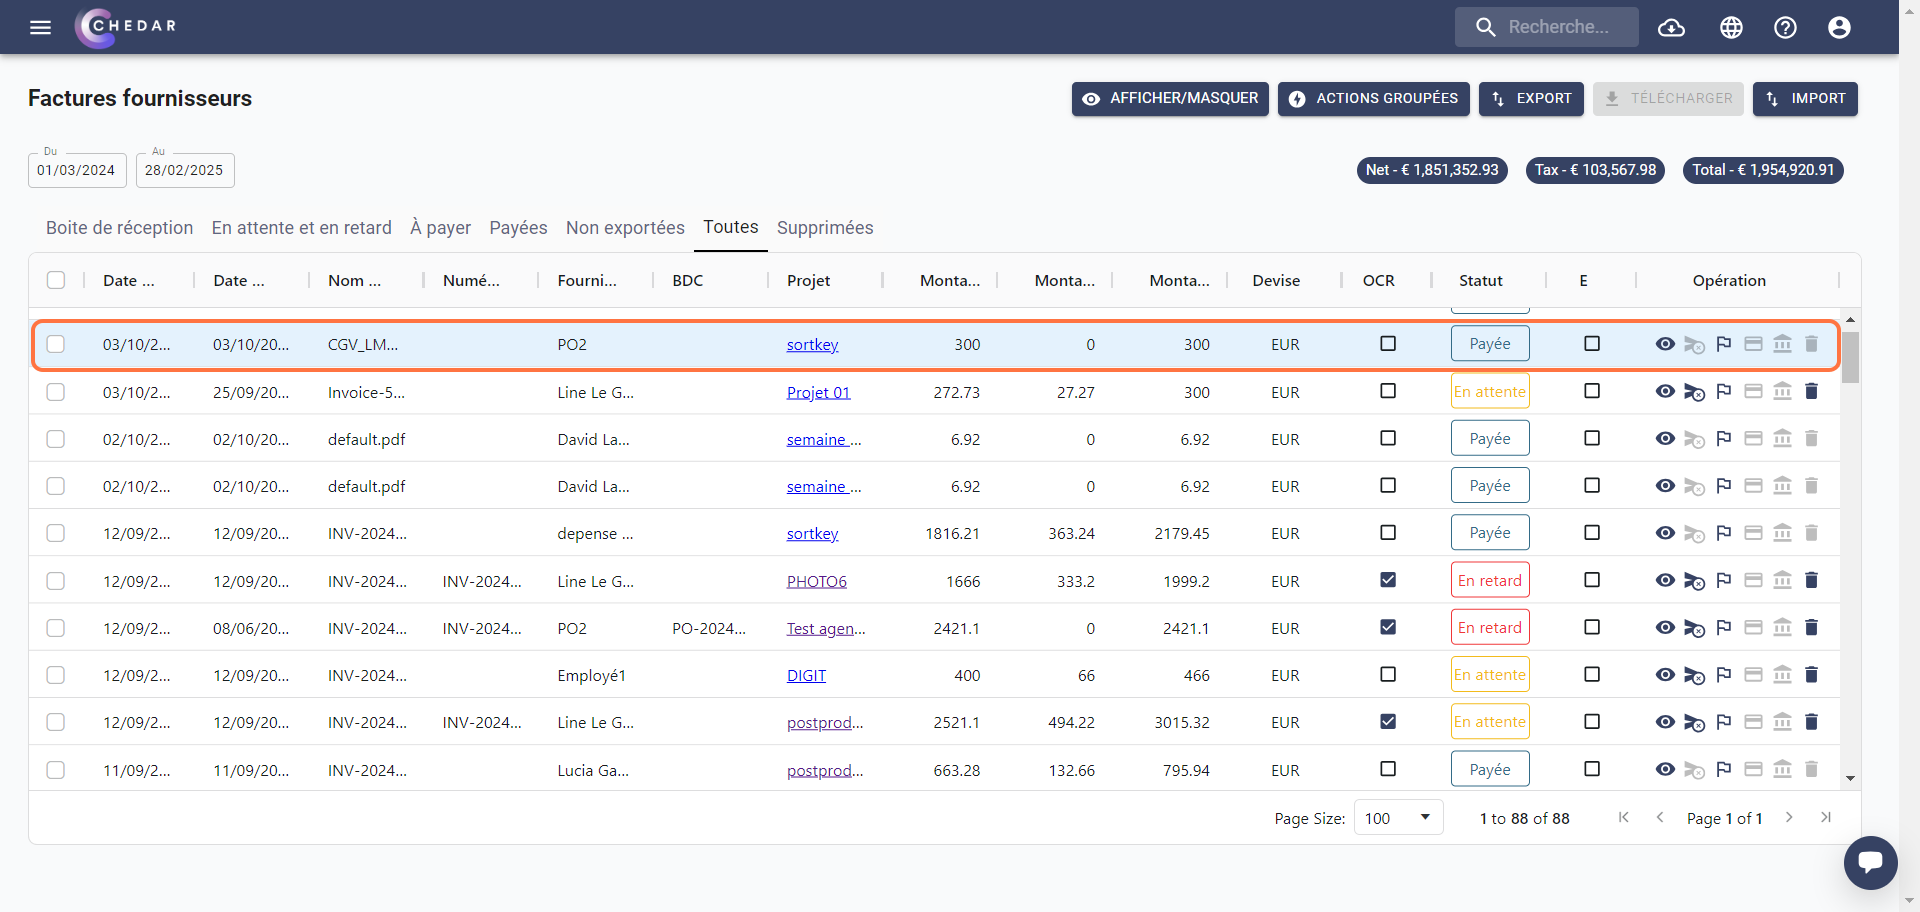Image resolution: width=1920 pixels, height=912 pixels.
Task: View the Lucia Ga... invoice via eye icon
Action: pyautogui.click(x=1665, y=769)
